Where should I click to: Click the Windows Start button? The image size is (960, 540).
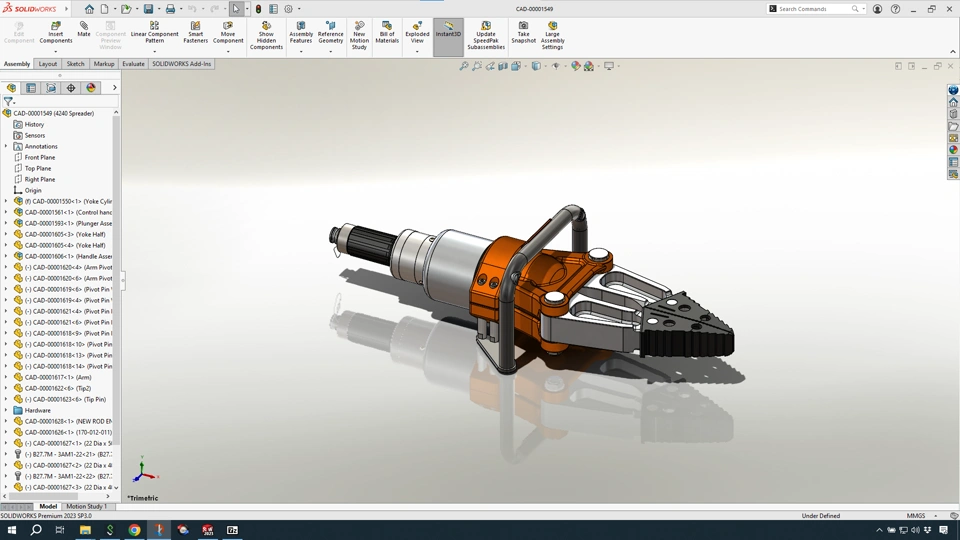(12, 530)
